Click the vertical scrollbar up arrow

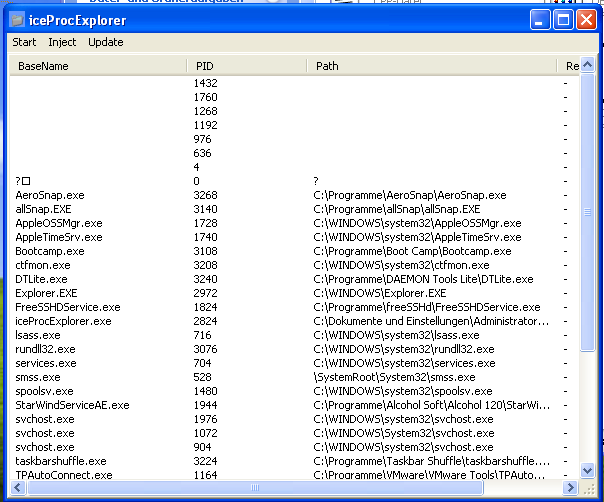587,65
